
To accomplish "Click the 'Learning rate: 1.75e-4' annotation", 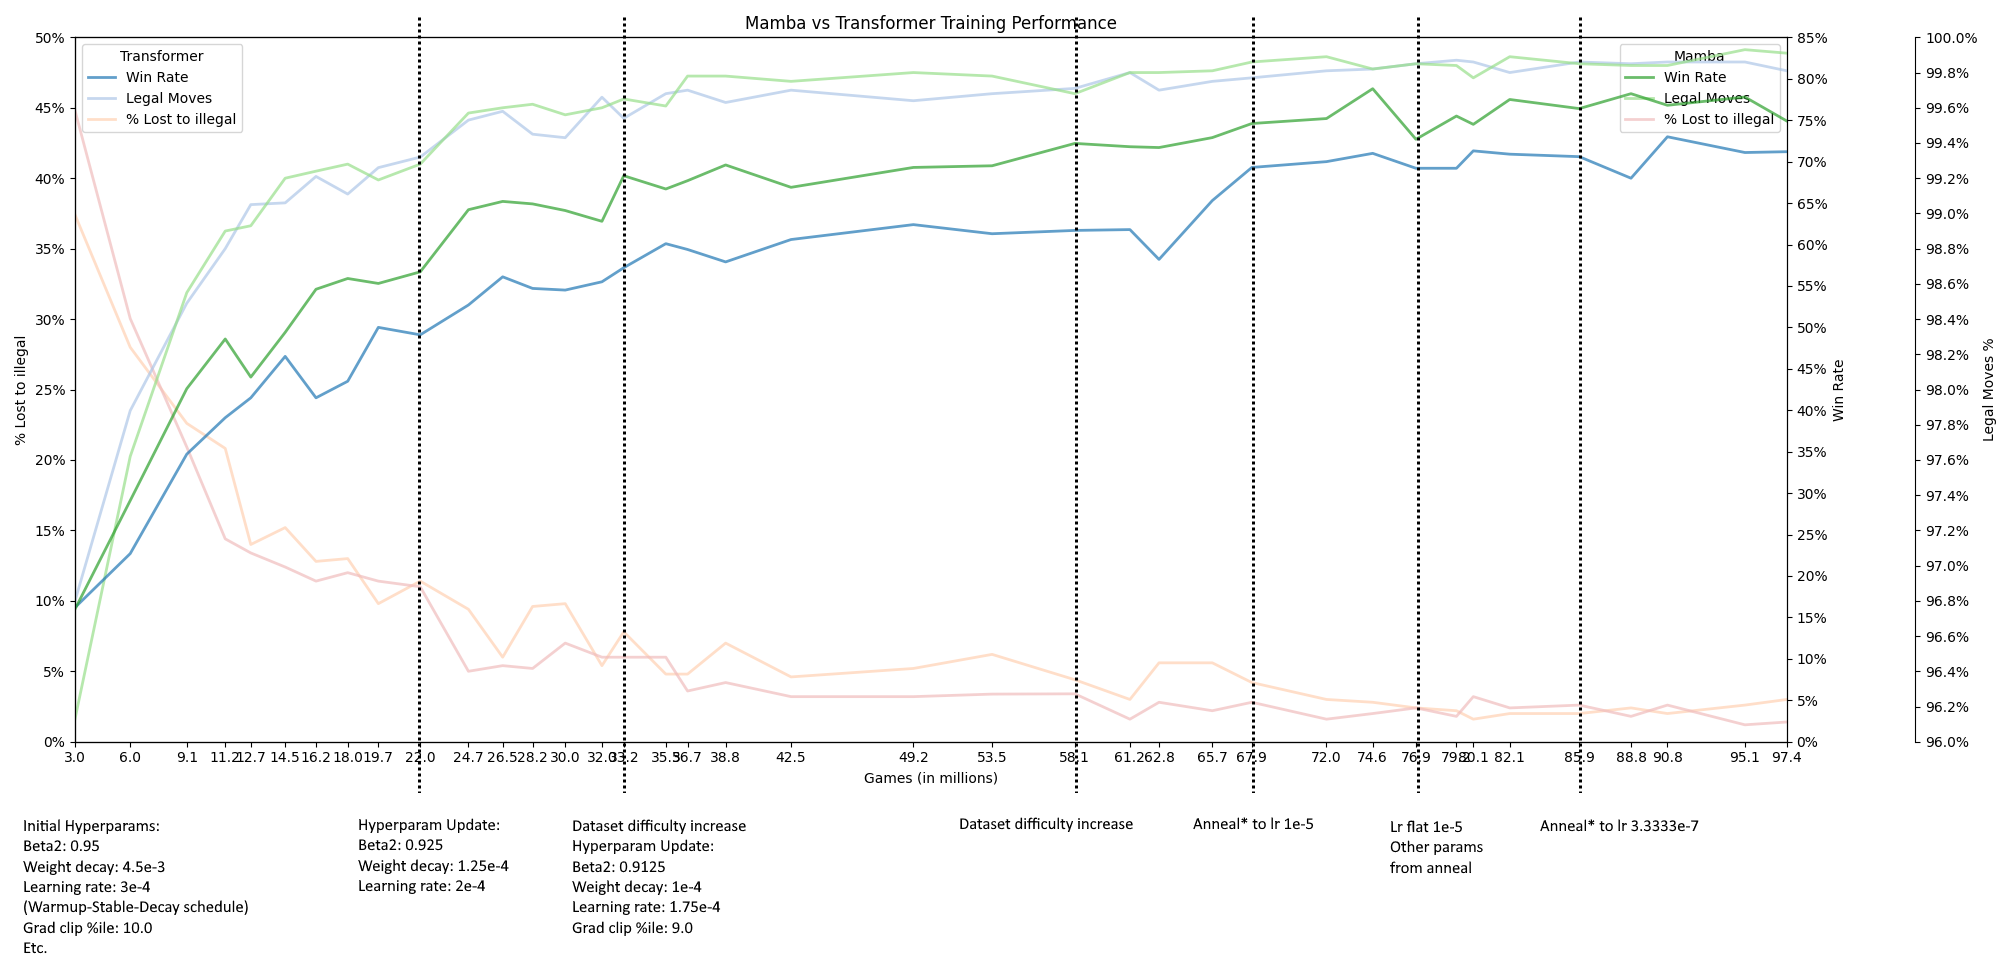I will tap(646, 907).
